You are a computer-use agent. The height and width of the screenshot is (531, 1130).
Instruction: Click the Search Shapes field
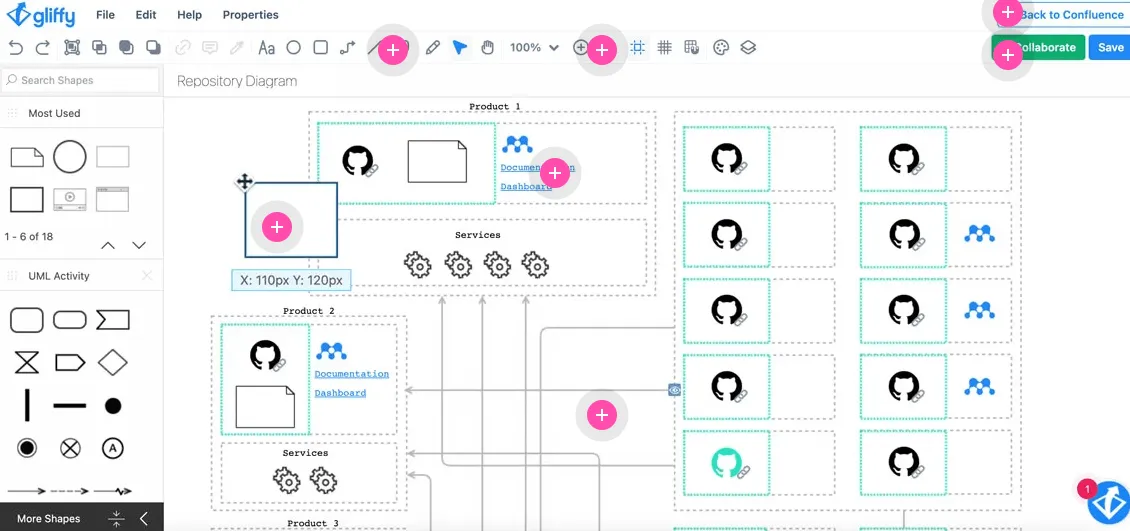click(x=80, y=80)
